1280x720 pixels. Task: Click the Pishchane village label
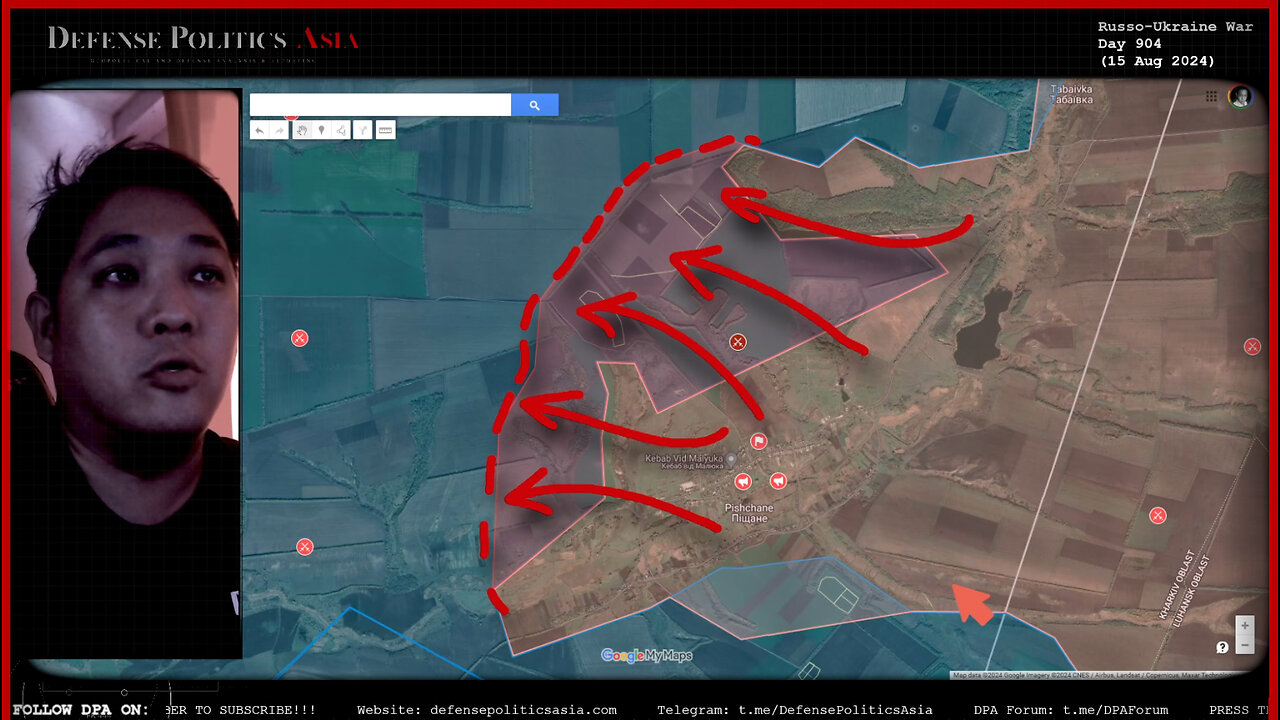point(747,513)
